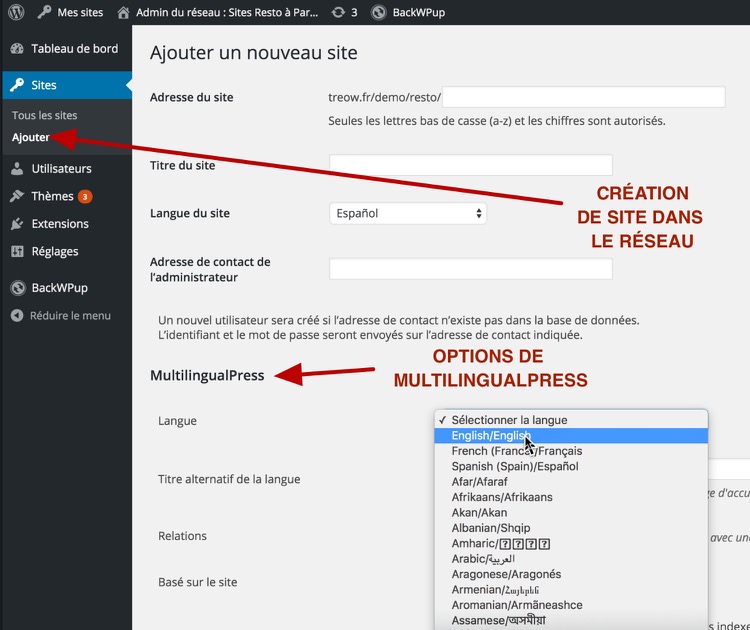The height and width of the screenshot is (630, 750).
Task: Select French (France)/Français option
Action: [x=571, y=451]
